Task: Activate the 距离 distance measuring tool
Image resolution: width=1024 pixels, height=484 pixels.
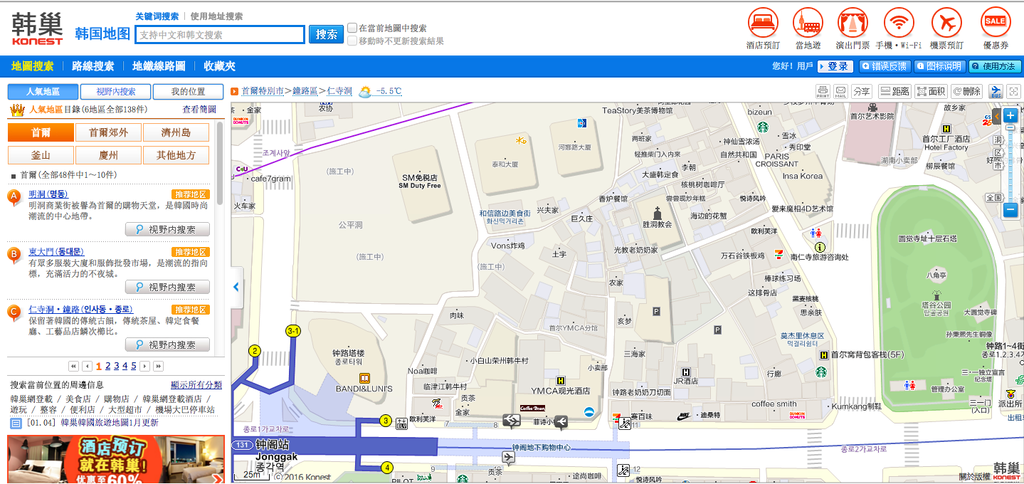Action: point(894,91)
